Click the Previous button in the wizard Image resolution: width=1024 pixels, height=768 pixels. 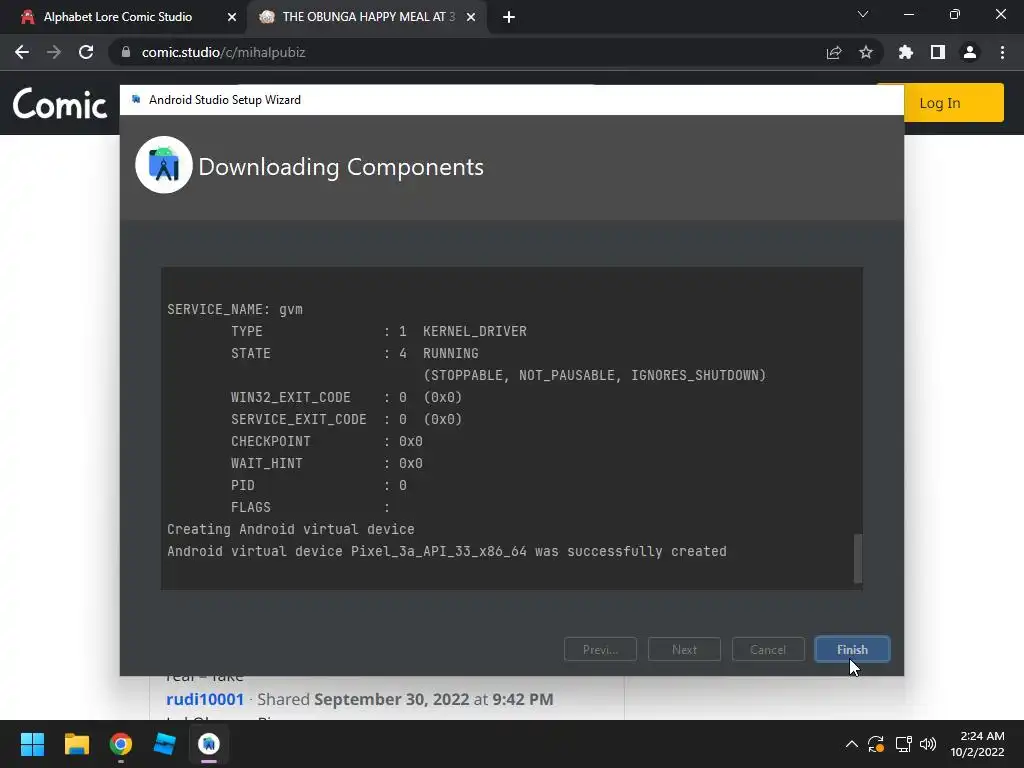point(600,649)
